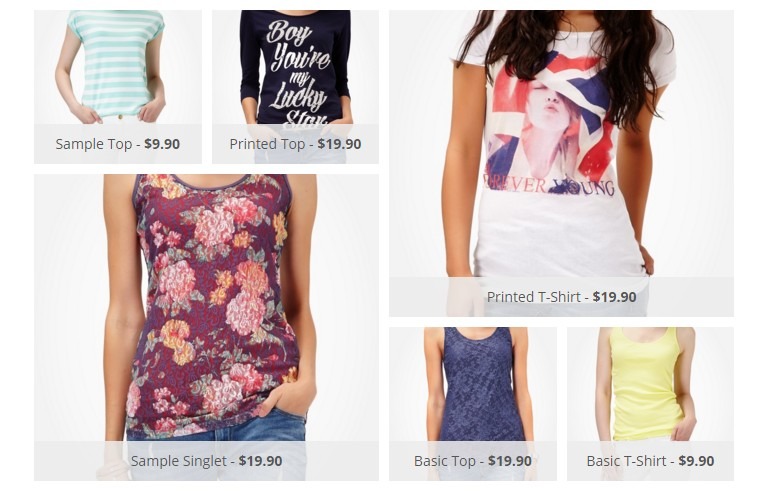Open the floral Sample Singlet image
This screenshot has width=768, height=491.
tap(206, 308)
